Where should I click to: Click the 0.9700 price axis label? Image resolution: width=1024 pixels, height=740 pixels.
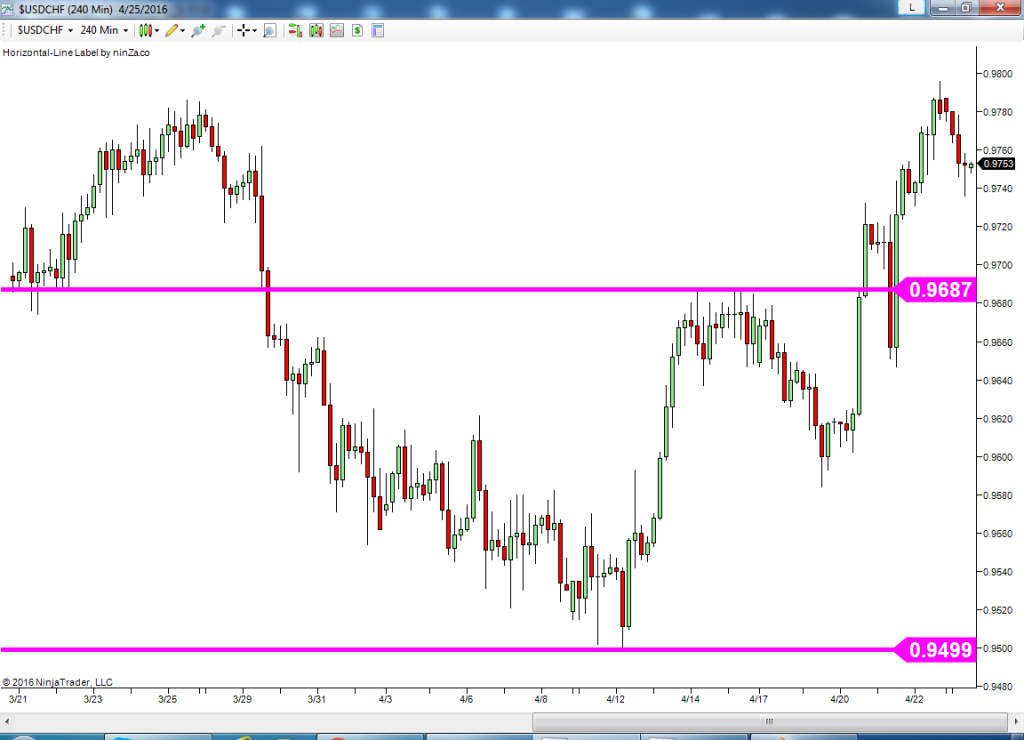point(998,266)
